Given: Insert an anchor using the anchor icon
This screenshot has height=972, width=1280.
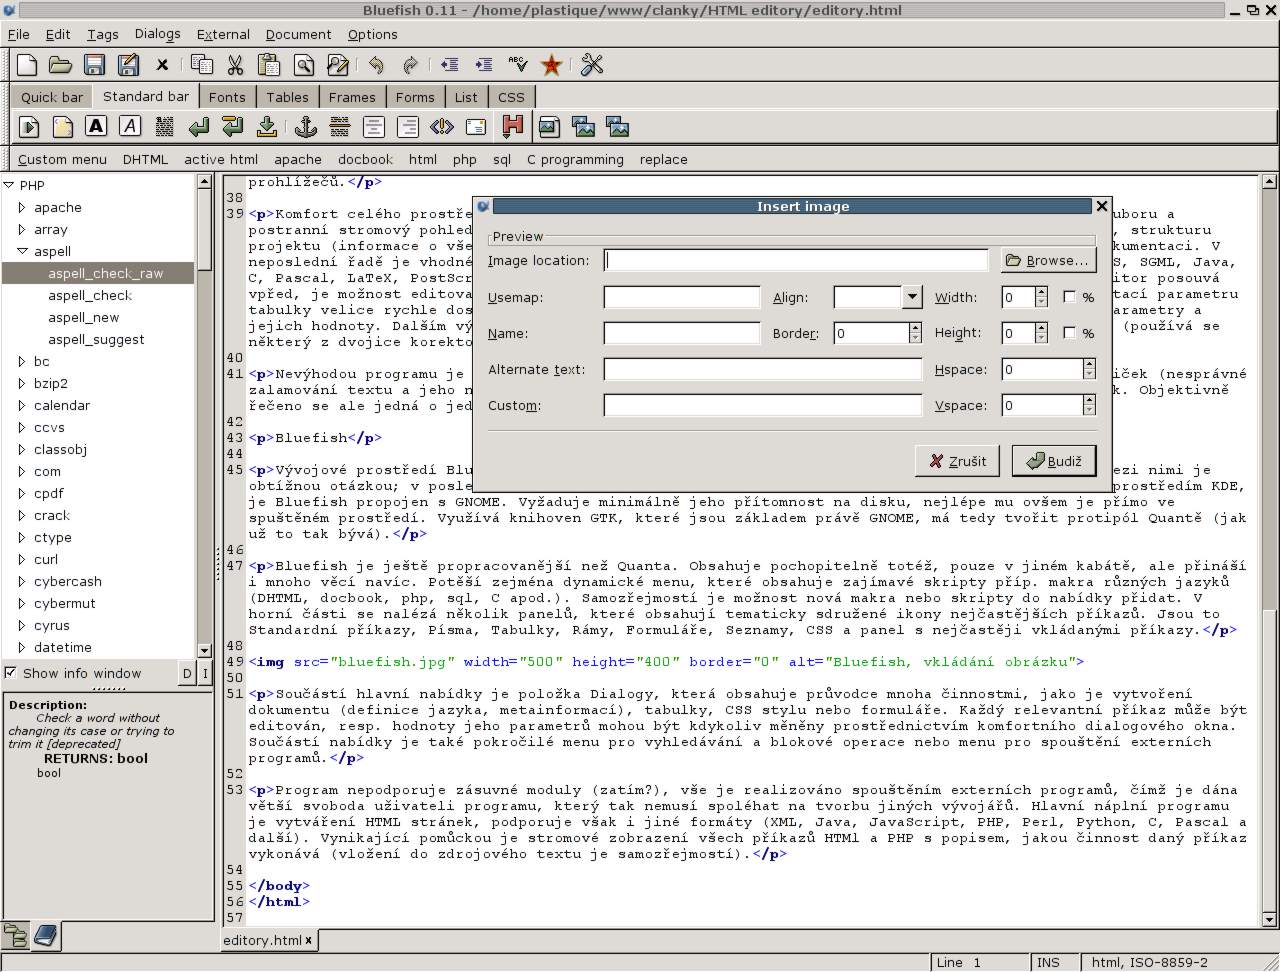Looking at the screenshot, I should [305, 126].
